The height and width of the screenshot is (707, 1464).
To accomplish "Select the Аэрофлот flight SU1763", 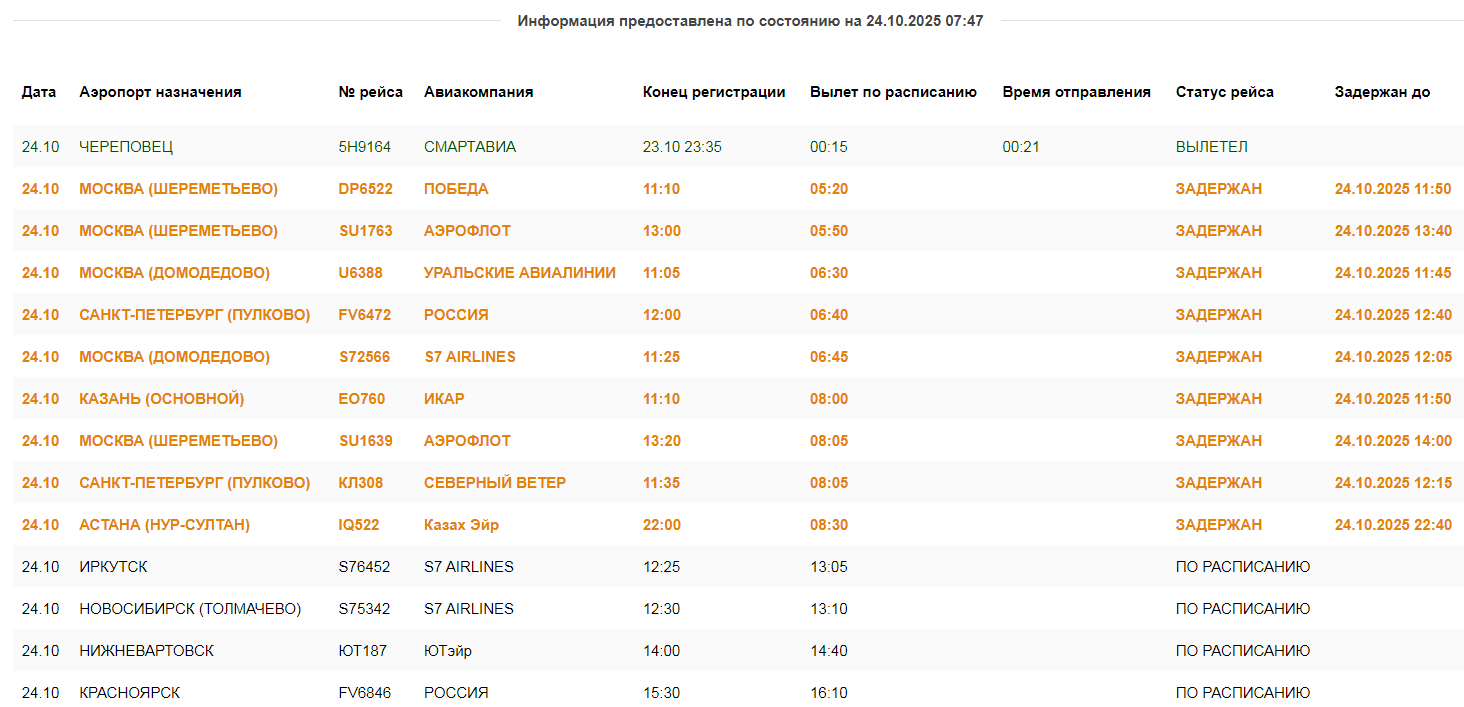I will pos(365,231).
